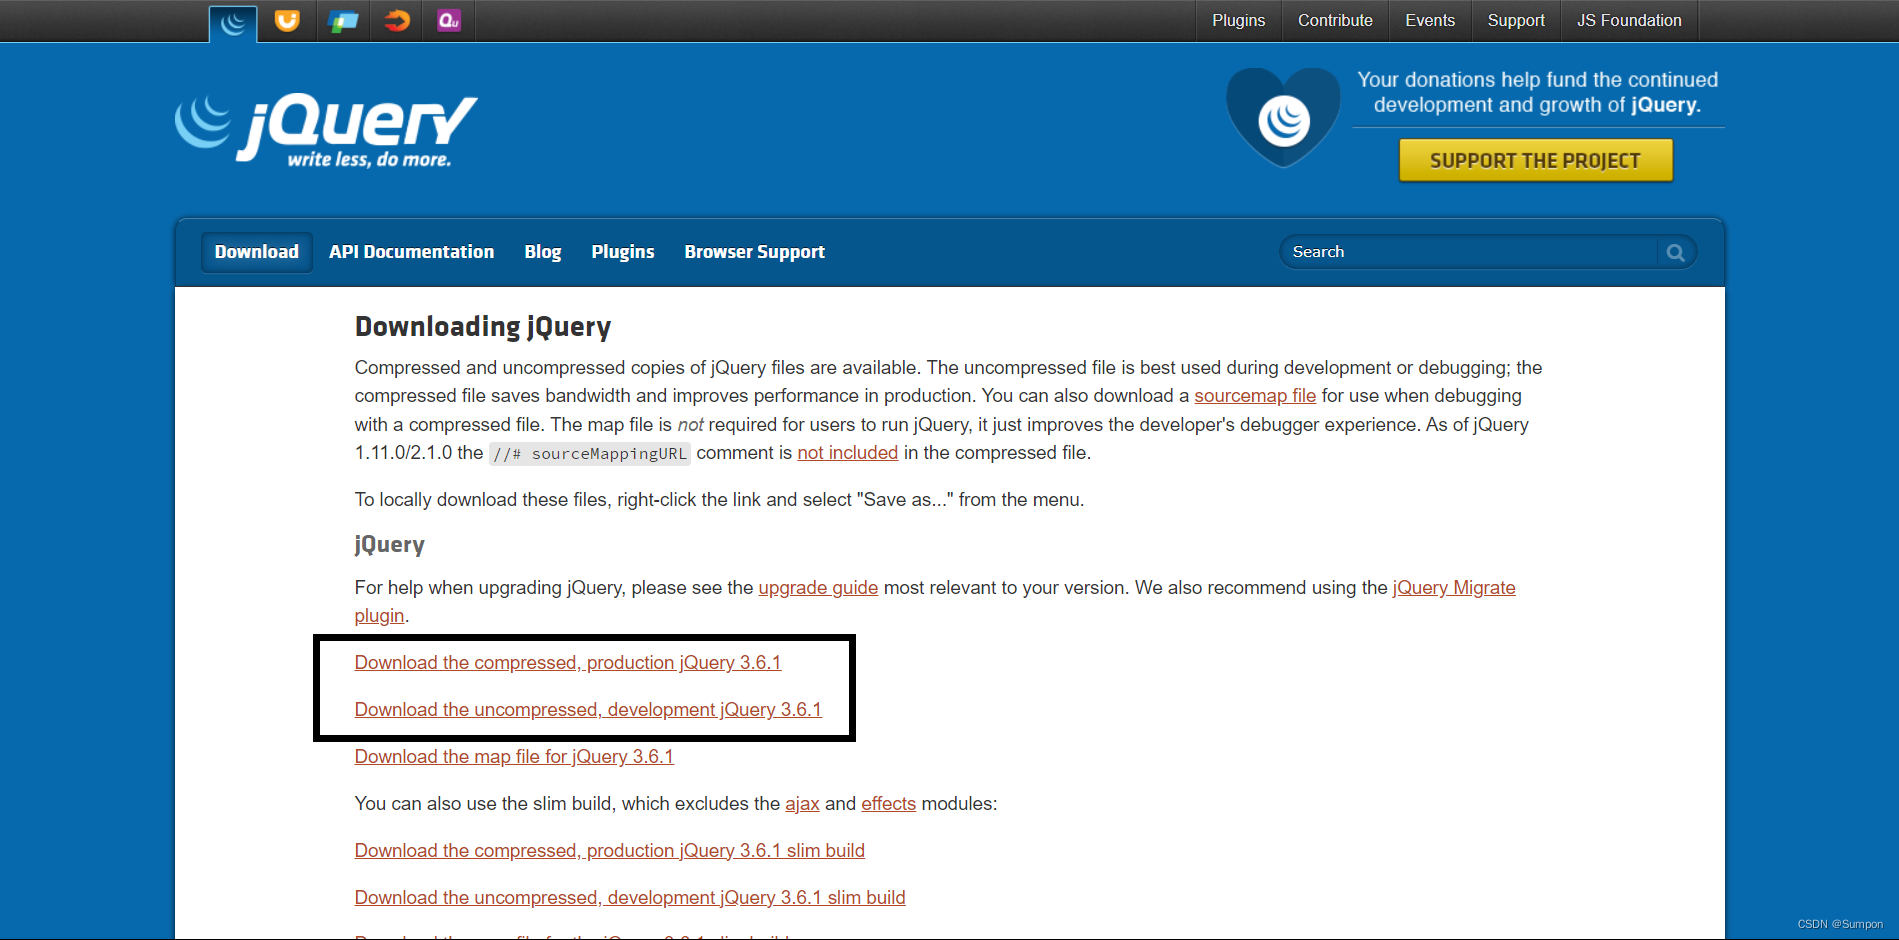This screenshot has height=940, width=1899.
Task: Click the 'To locally download these files' sentence
Action: [719, 500]
